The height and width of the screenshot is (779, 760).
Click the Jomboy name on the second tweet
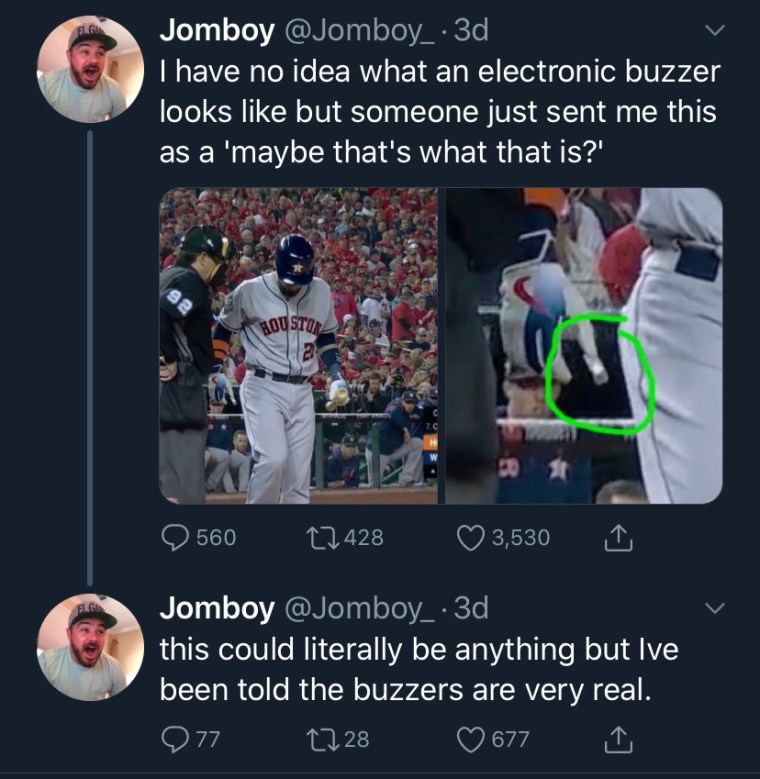point(216,607)
